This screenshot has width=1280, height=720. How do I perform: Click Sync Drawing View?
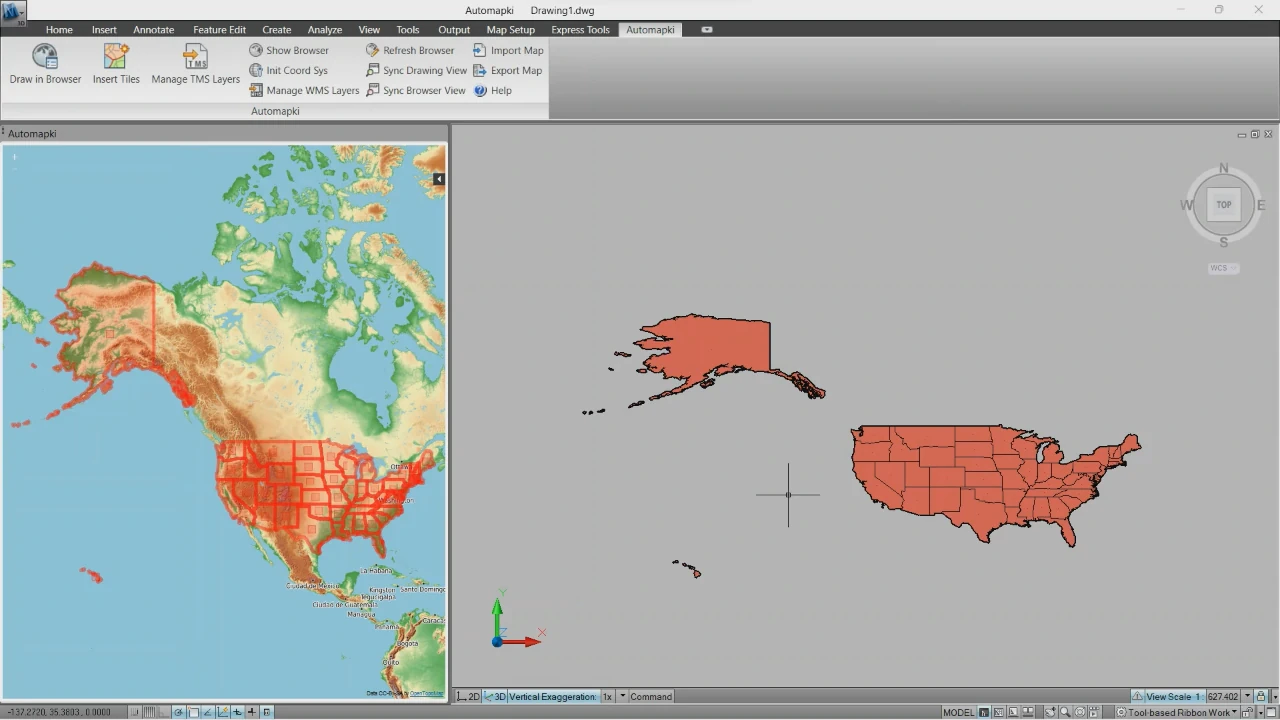pyautogui.click(x=416, y=70)
